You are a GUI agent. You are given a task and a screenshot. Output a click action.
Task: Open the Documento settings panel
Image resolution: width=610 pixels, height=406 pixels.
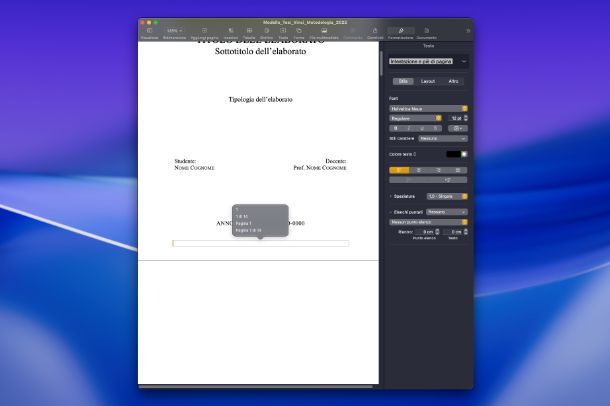tap(426, 33)
